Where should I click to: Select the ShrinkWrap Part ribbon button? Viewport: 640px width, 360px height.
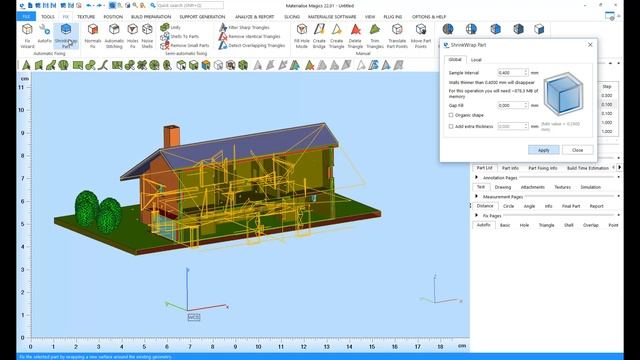click(66, 36)
